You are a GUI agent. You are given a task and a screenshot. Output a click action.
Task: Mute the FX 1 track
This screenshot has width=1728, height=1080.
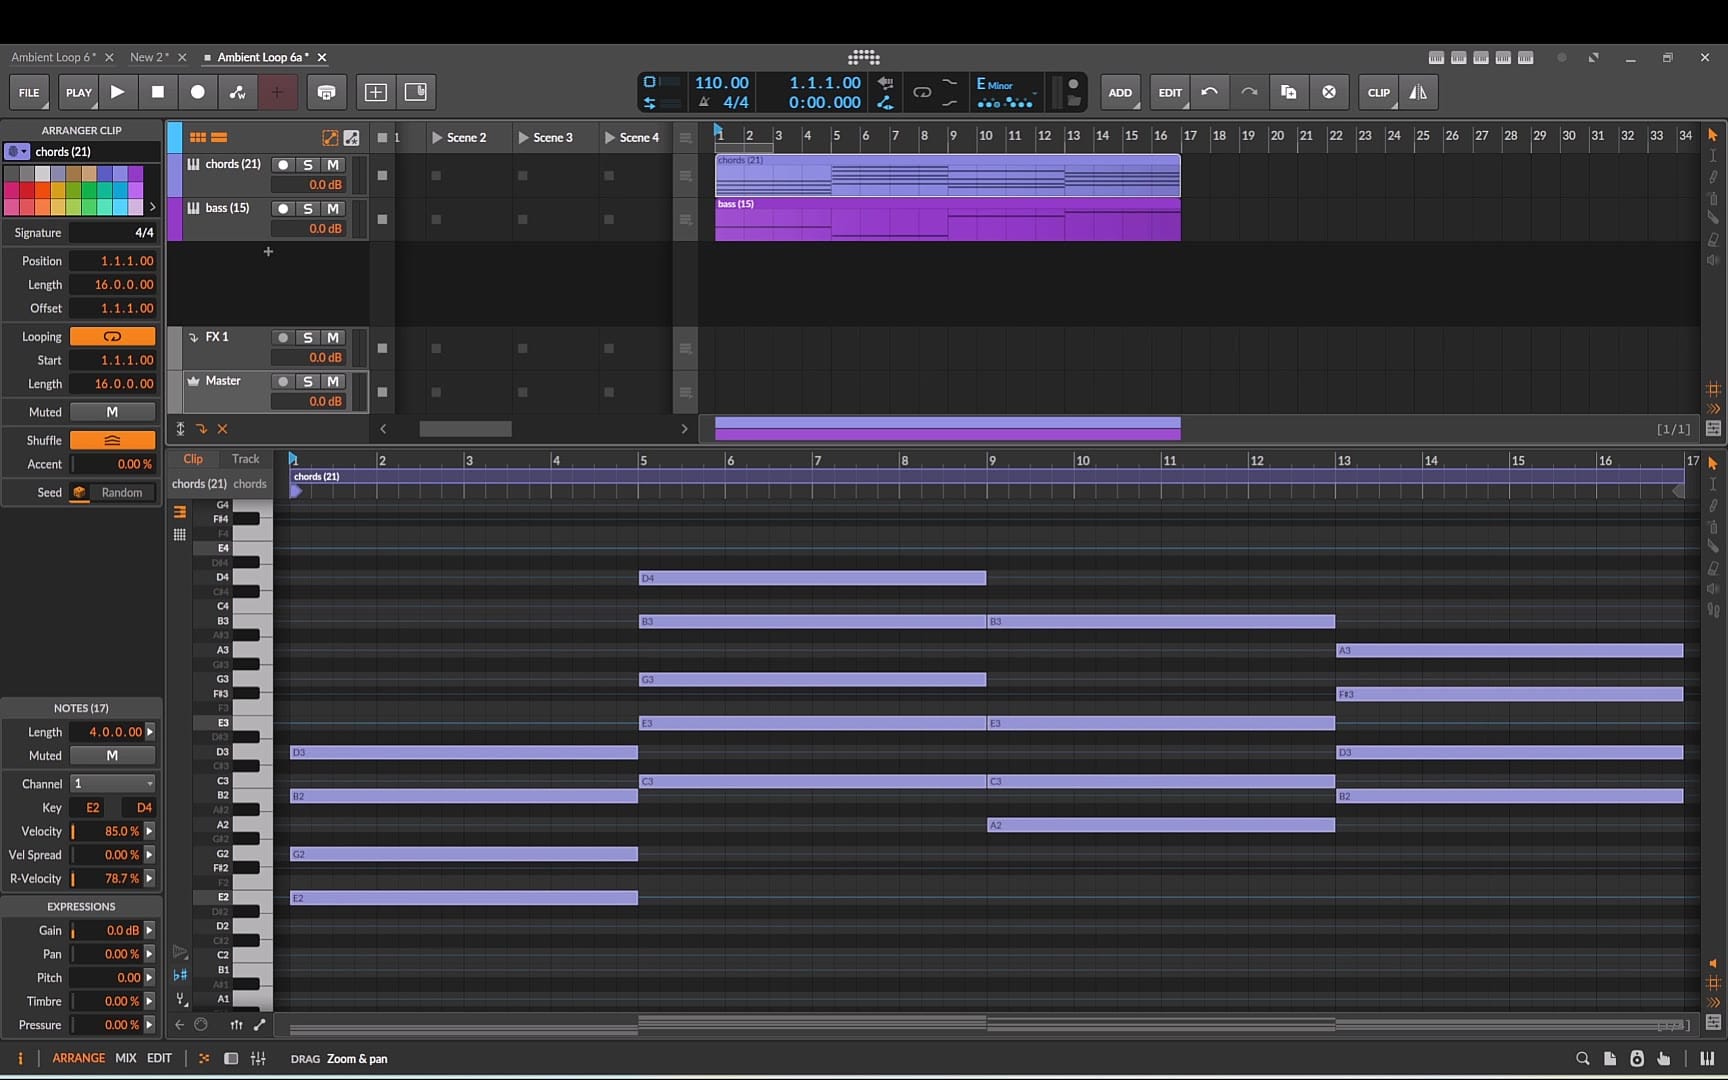pyautogui.click(x=333, y=338)
